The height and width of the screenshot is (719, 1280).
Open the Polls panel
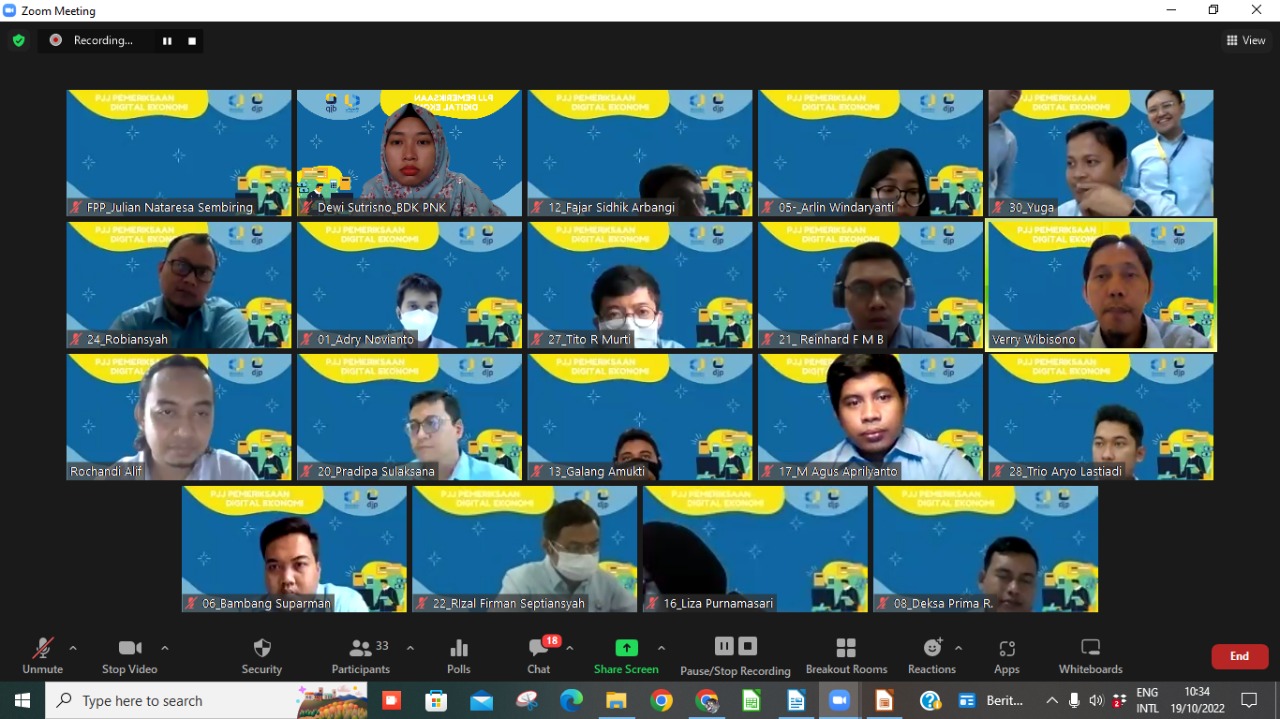(x=459, y=655)
